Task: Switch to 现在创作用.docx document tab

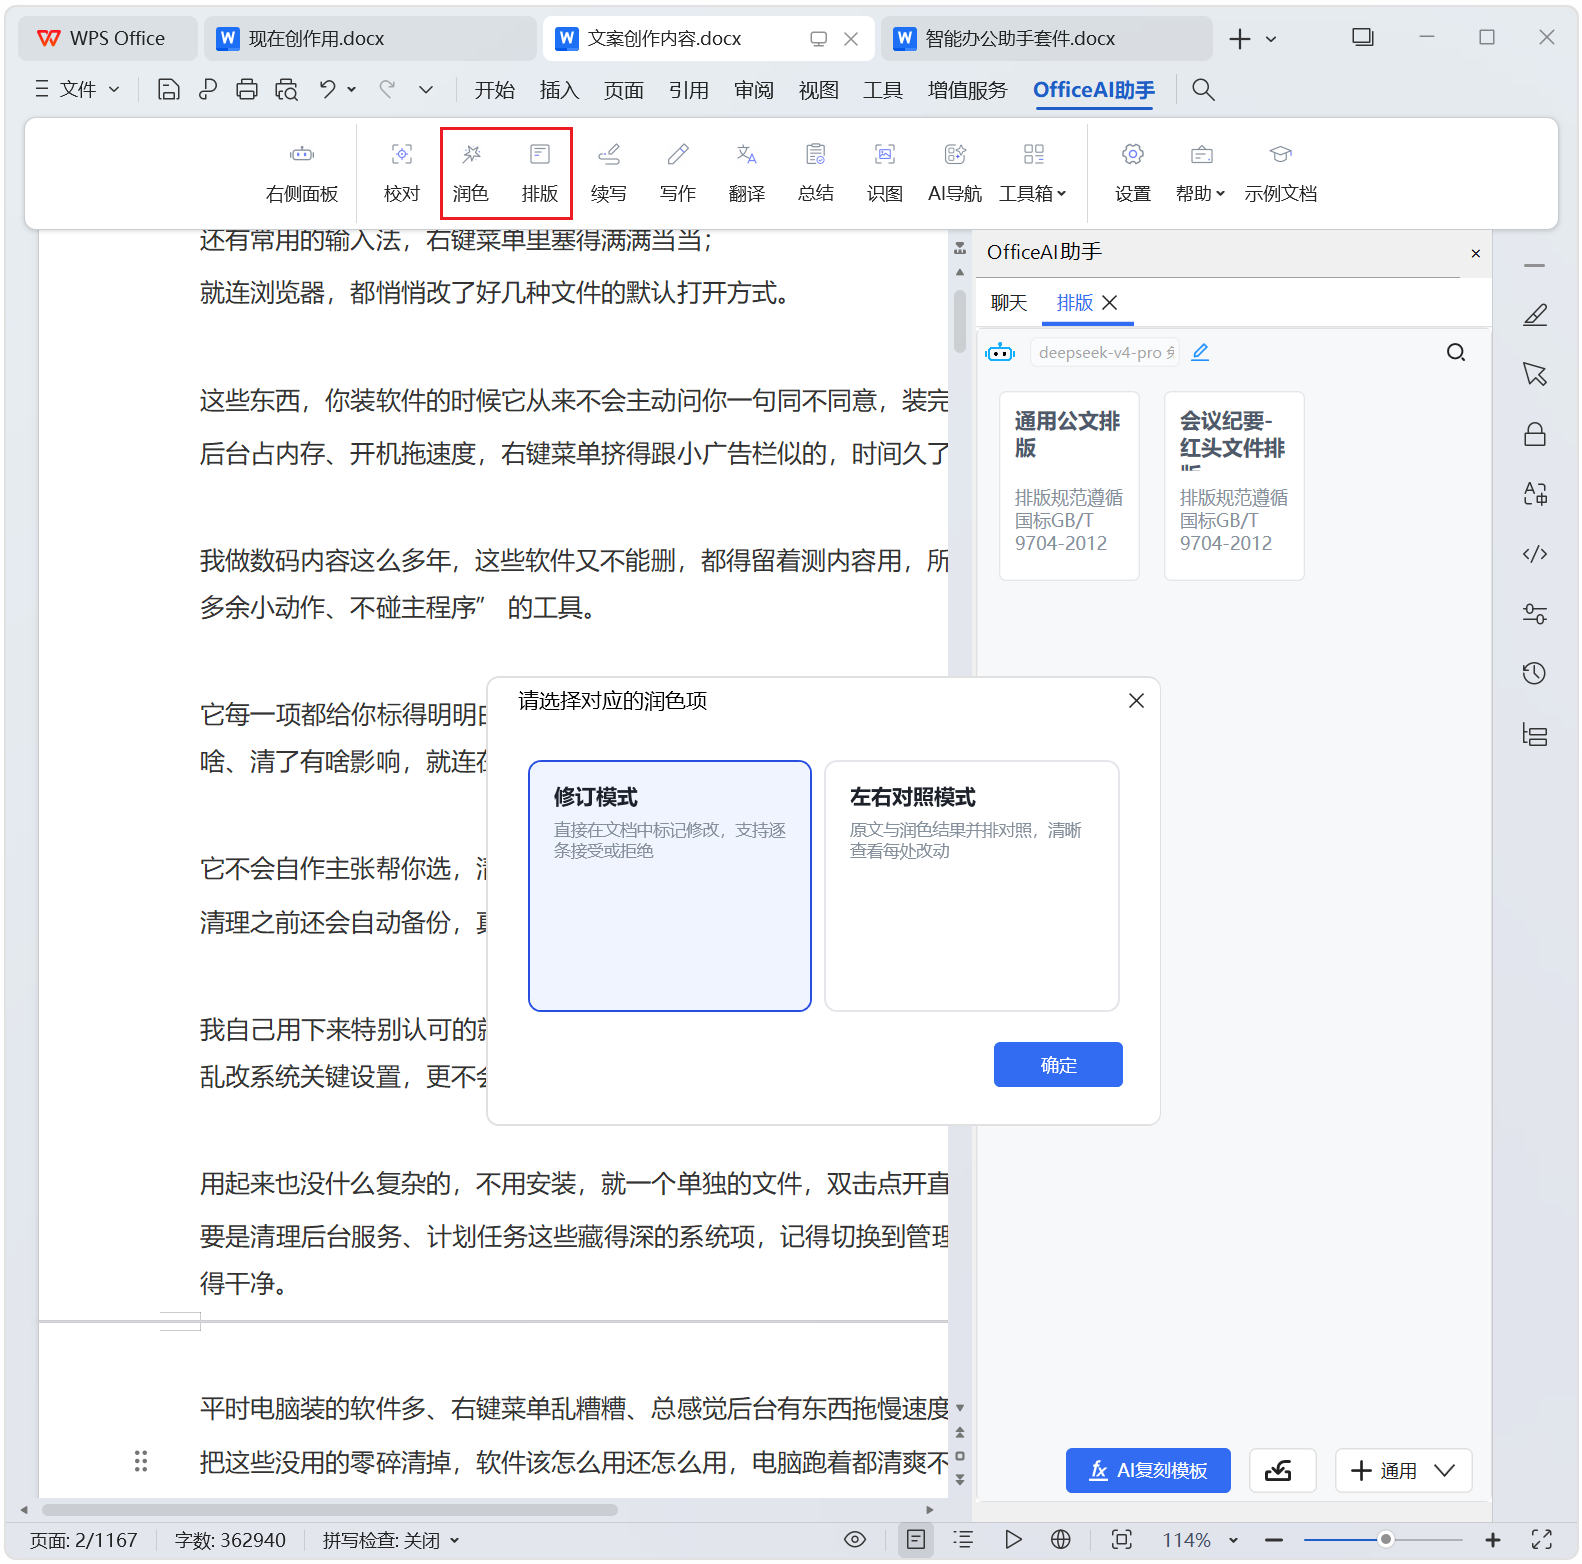Action: click(x=370, y=39)
